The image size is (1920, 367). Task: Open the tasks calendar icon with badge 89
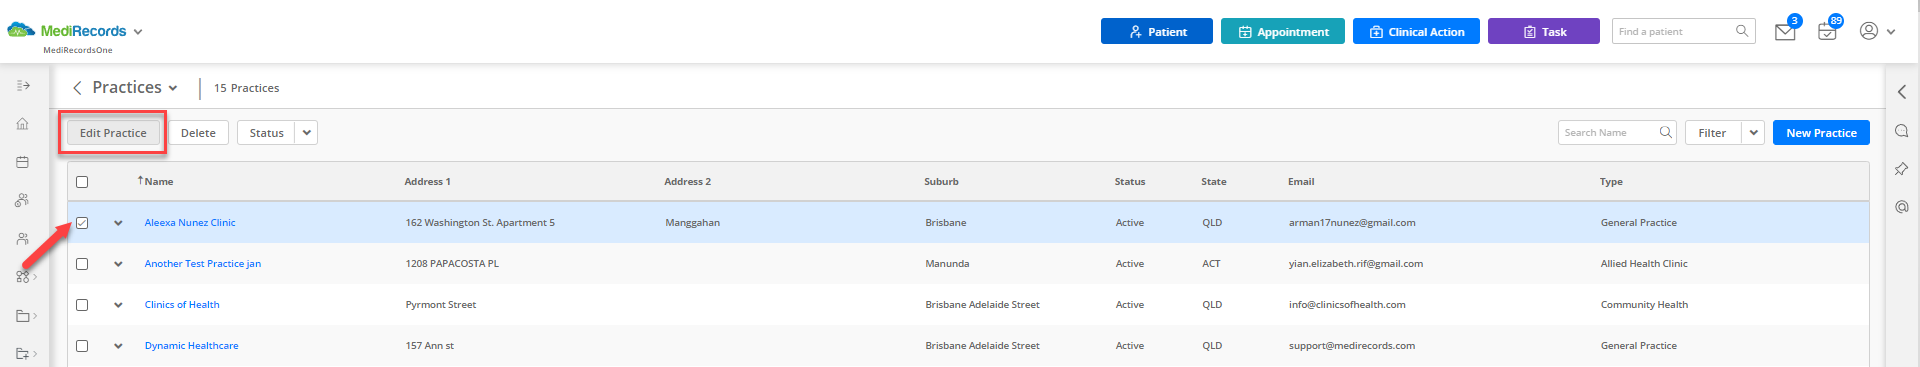1827,32
